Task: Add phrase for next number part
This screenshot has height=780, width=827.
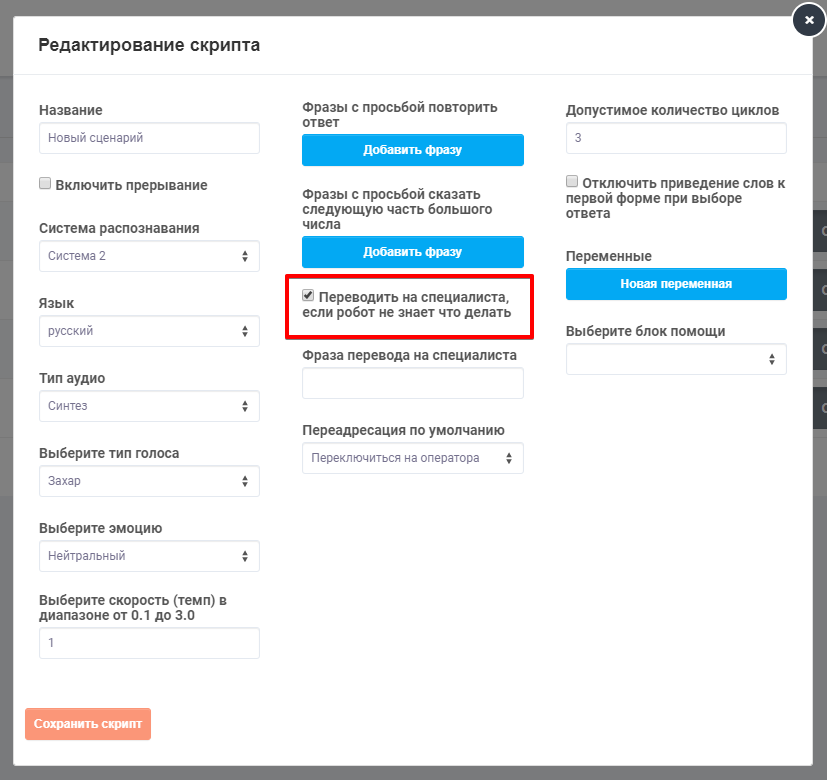Action: pyautogui.click(x=412, y=252)
